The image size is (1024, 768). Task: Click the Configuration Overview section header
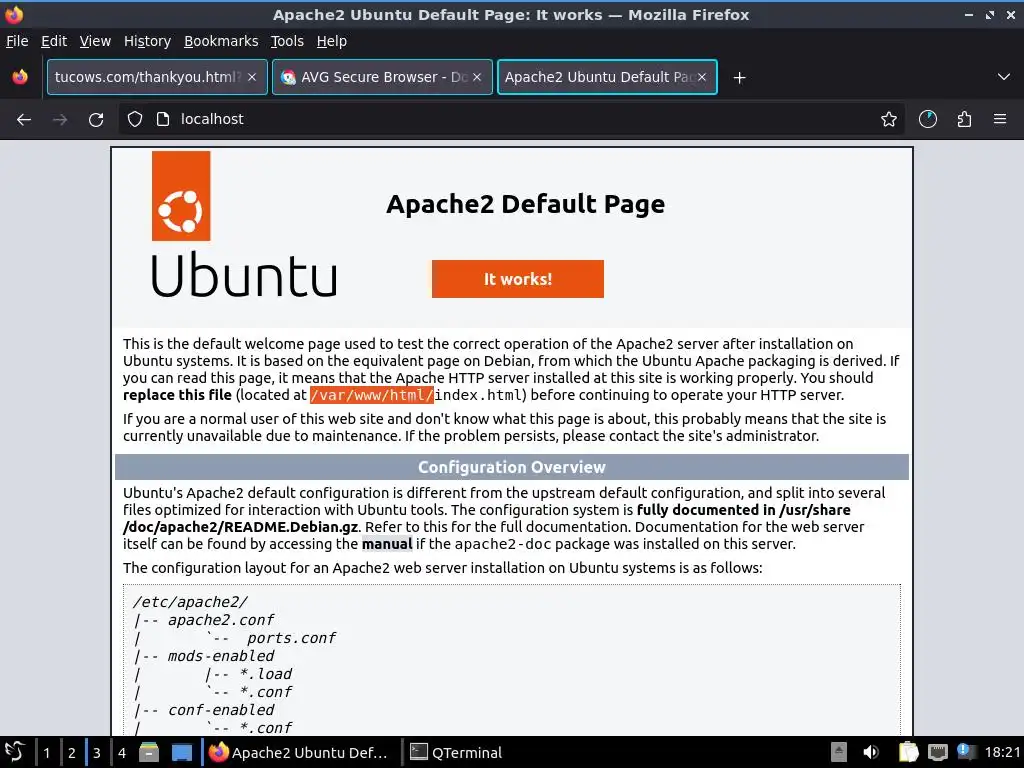(x=512, y=467)
